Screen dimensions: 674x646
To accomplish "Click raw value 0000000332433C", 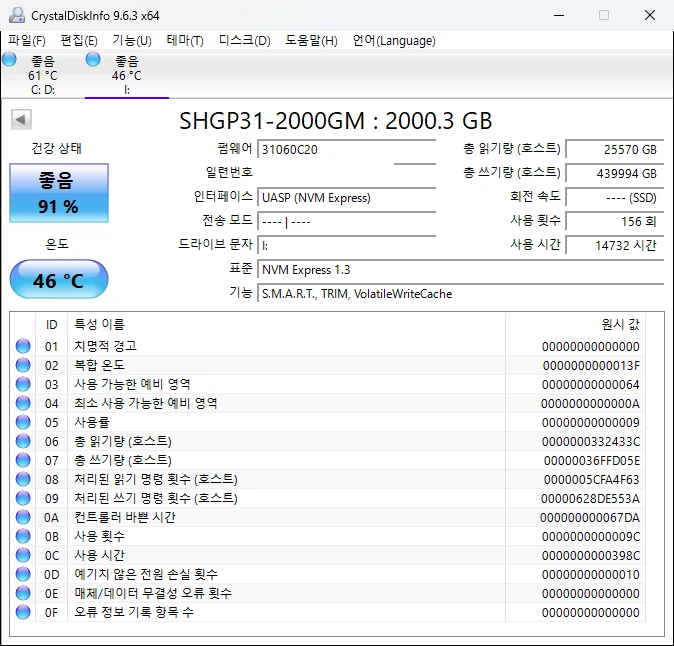I will (x=591, y=441).
